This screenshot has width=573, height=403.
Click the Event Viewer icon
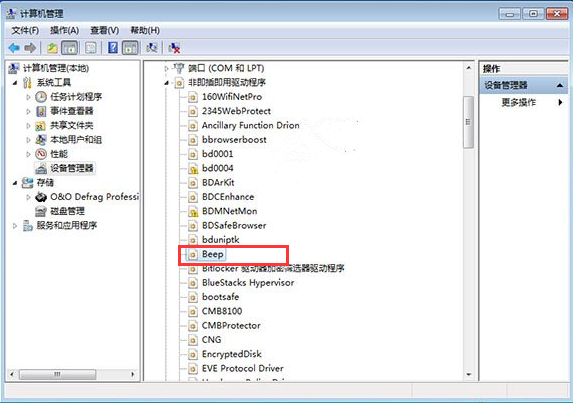41,111
